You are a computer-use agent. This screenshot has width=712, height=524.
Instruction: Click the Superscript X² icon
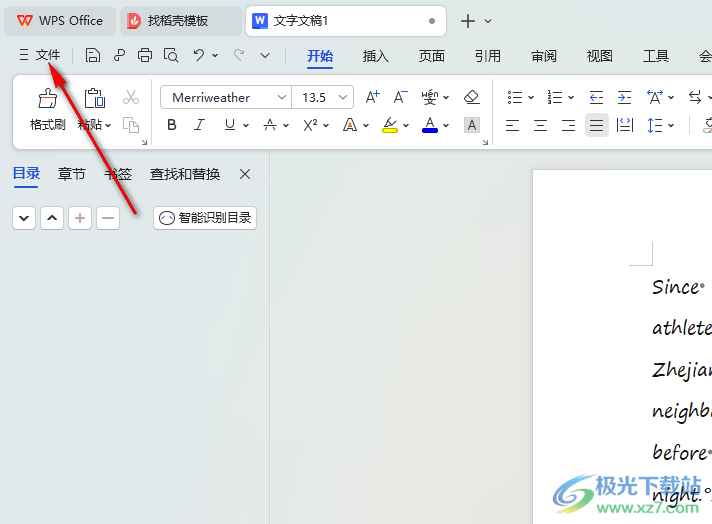point(310,125)
